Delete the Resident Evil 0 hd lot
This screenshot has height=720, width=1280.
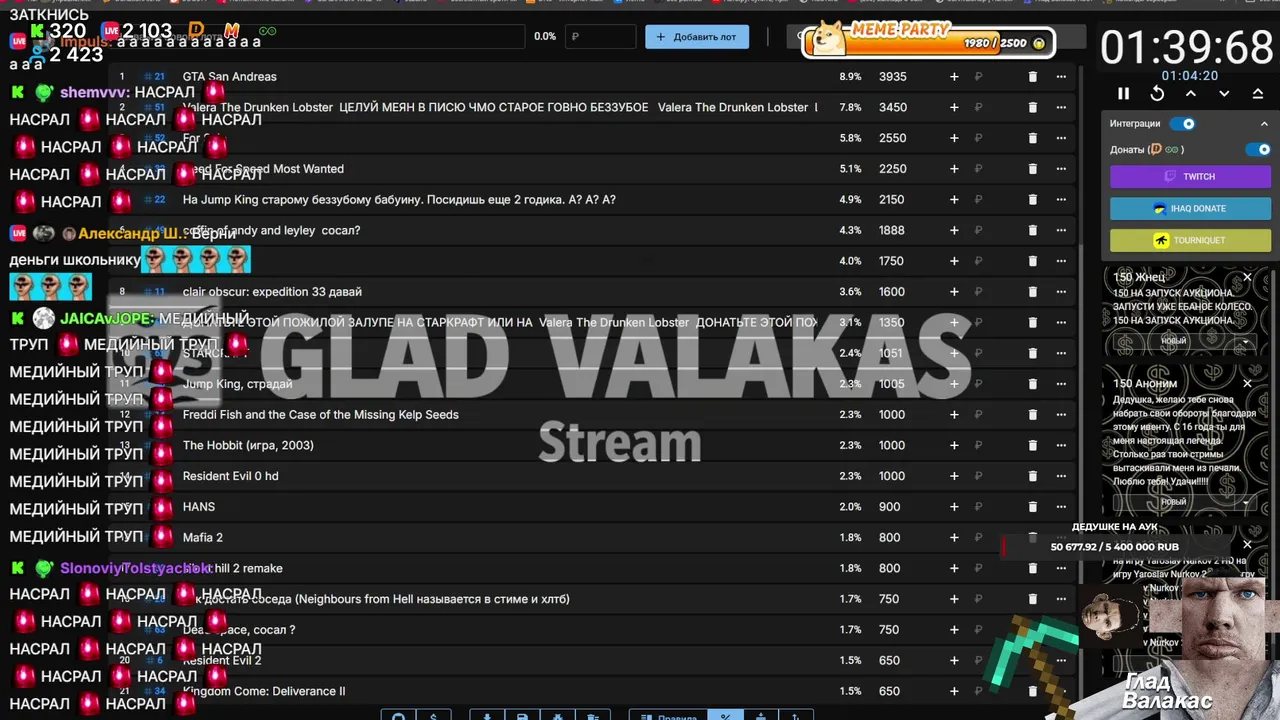(x=1033, y=476)
